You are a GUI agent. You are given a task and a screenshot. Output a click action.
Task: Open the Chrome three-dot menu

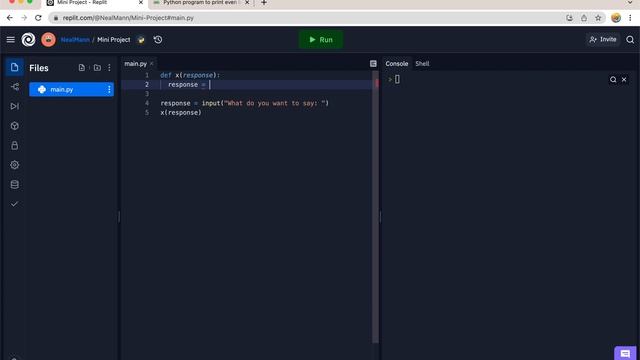tap(630, 18)
